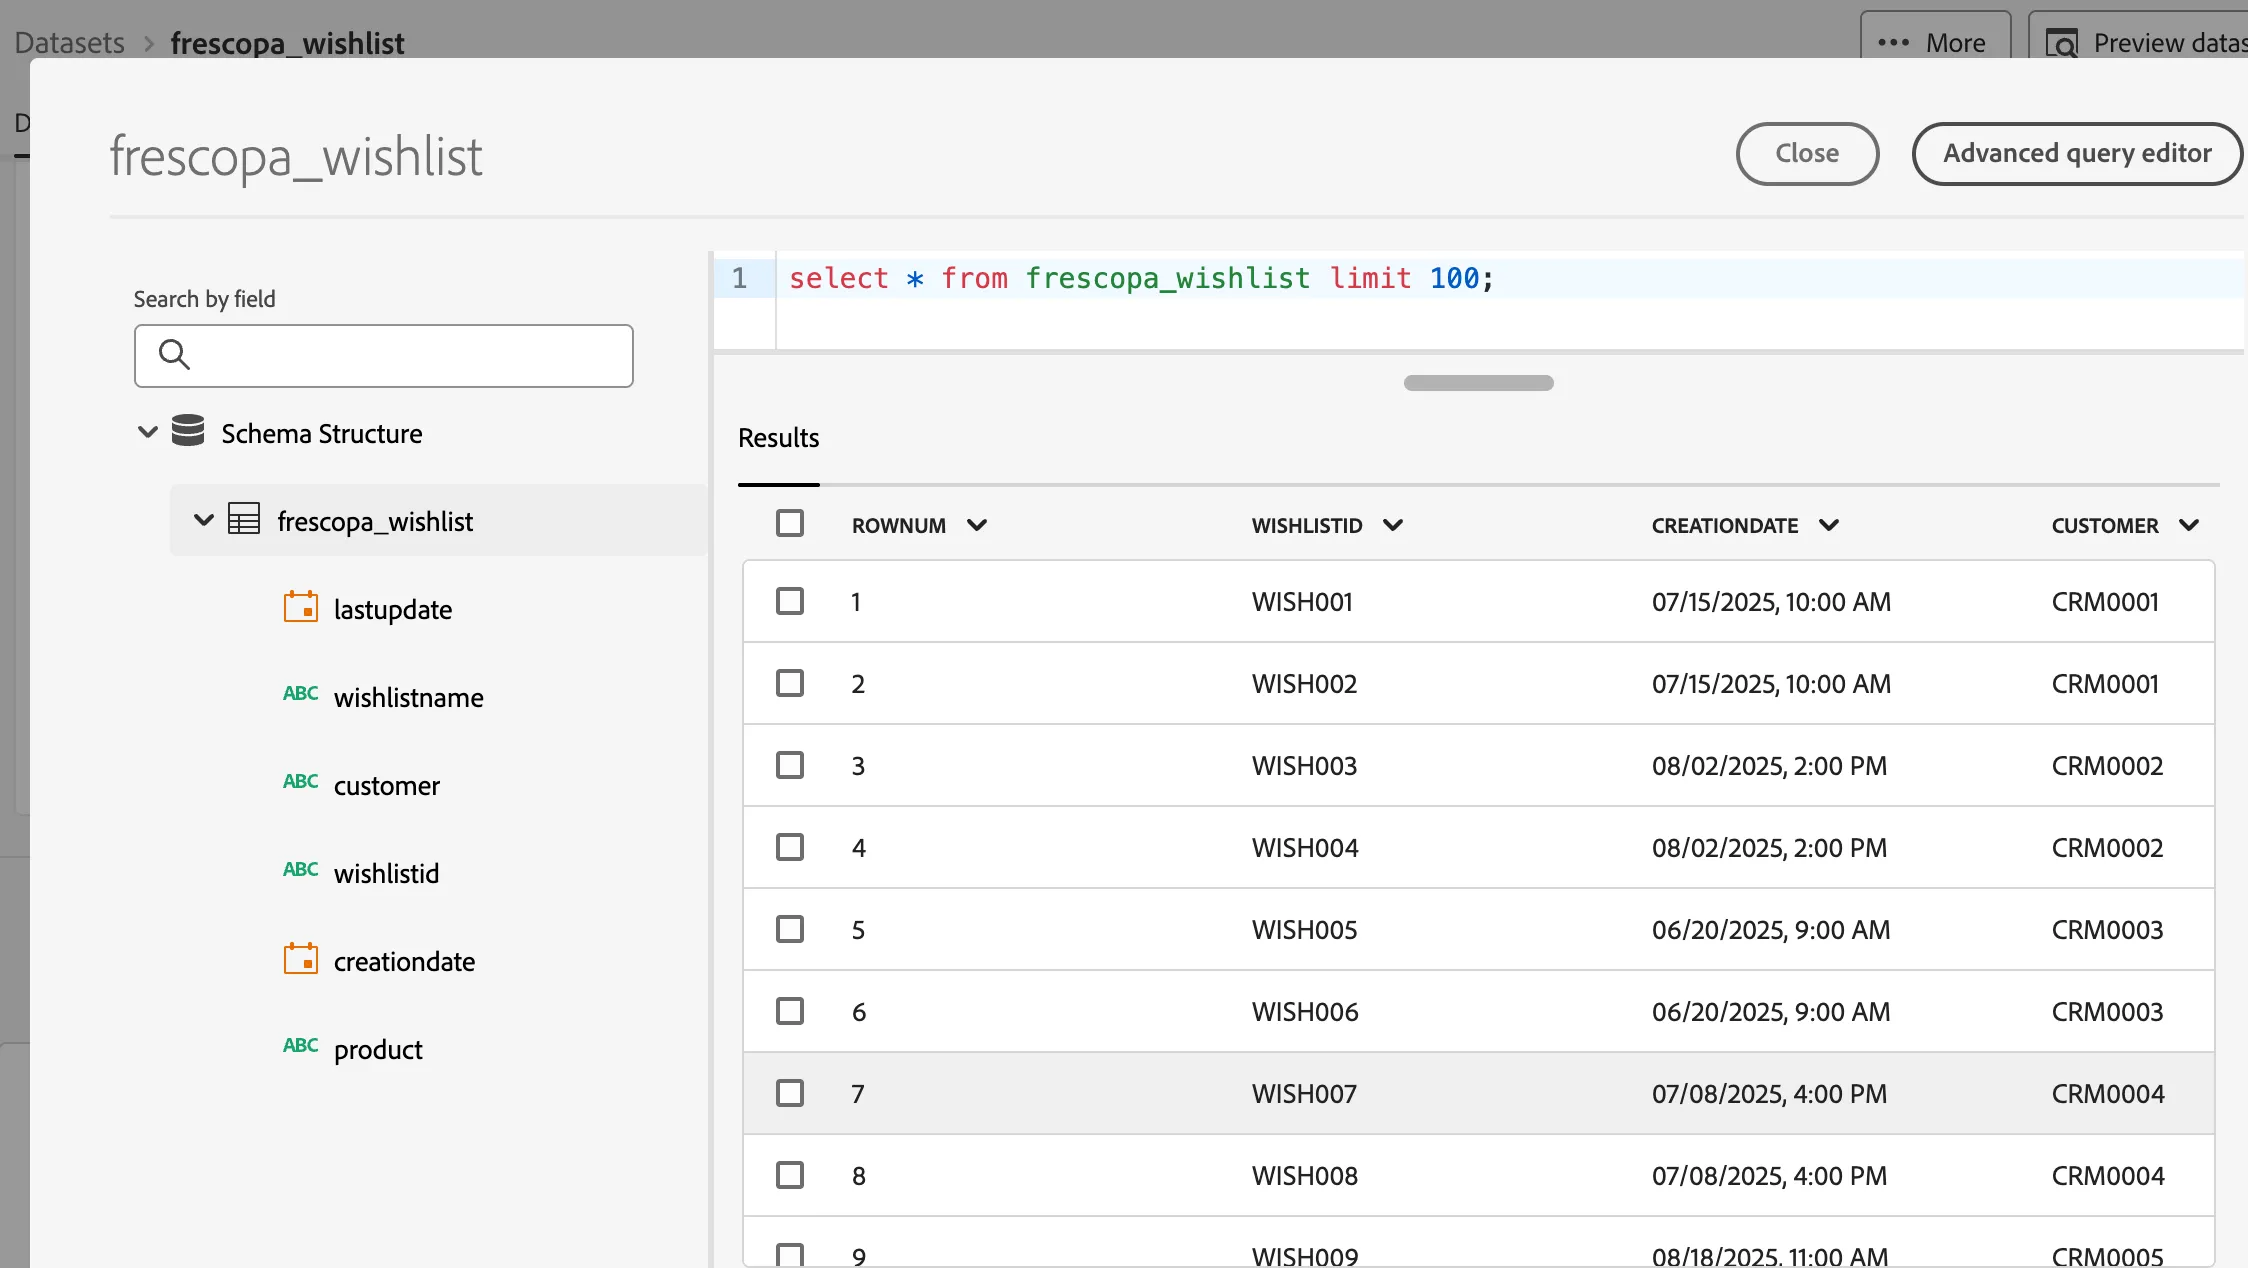
Task: Click the ABC type icon beside product
Action: coord(300,1046)
